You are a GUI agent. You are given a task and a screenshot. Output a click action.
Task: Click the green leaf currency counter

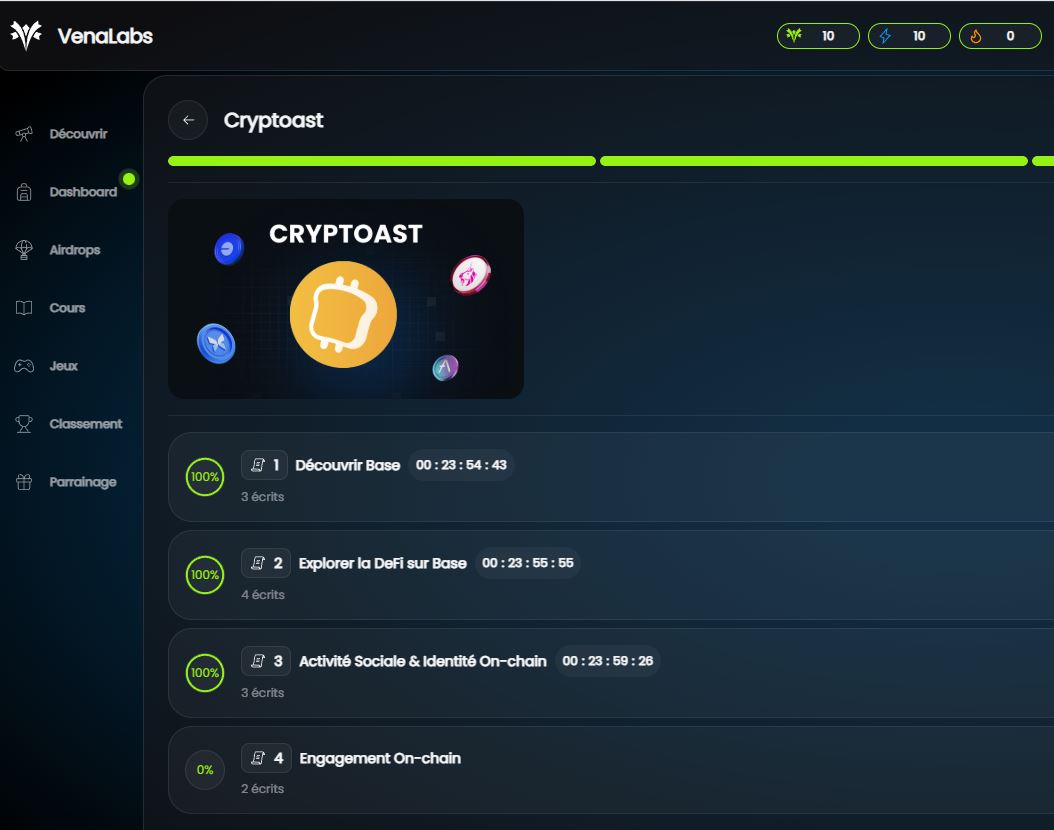818,35
